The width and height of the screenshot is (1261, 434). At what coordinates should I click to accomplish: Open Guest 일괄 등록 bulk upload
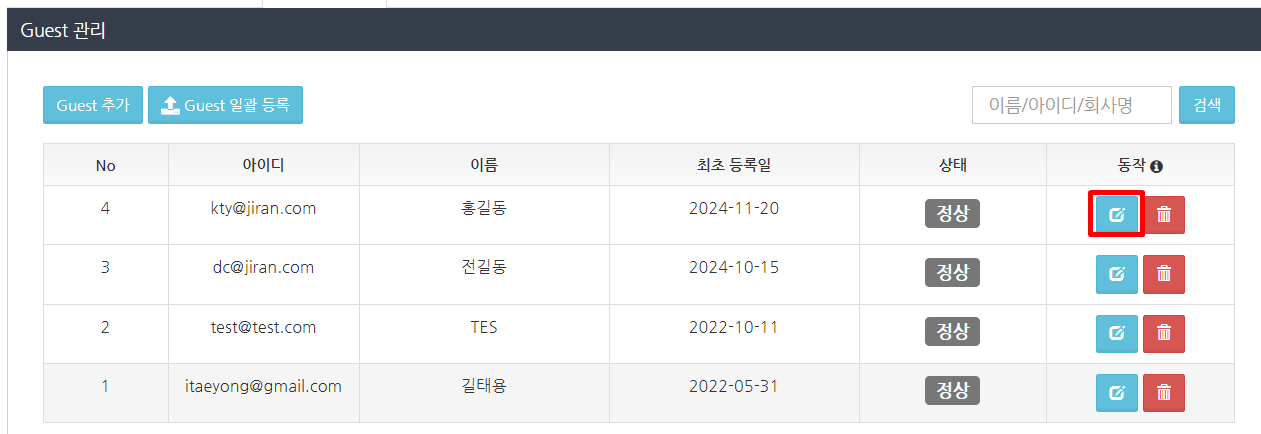(225, 105)
